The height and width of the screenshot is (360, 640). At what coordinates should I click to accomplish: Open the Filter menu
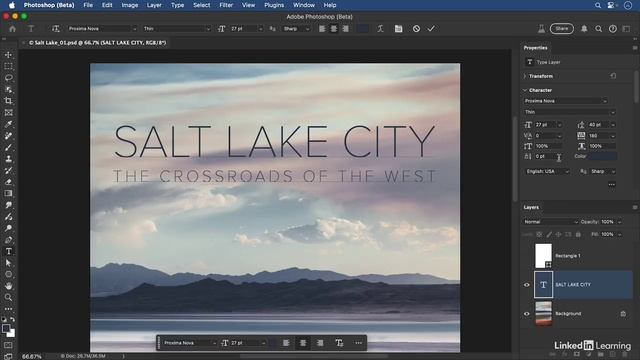(226, 5)
